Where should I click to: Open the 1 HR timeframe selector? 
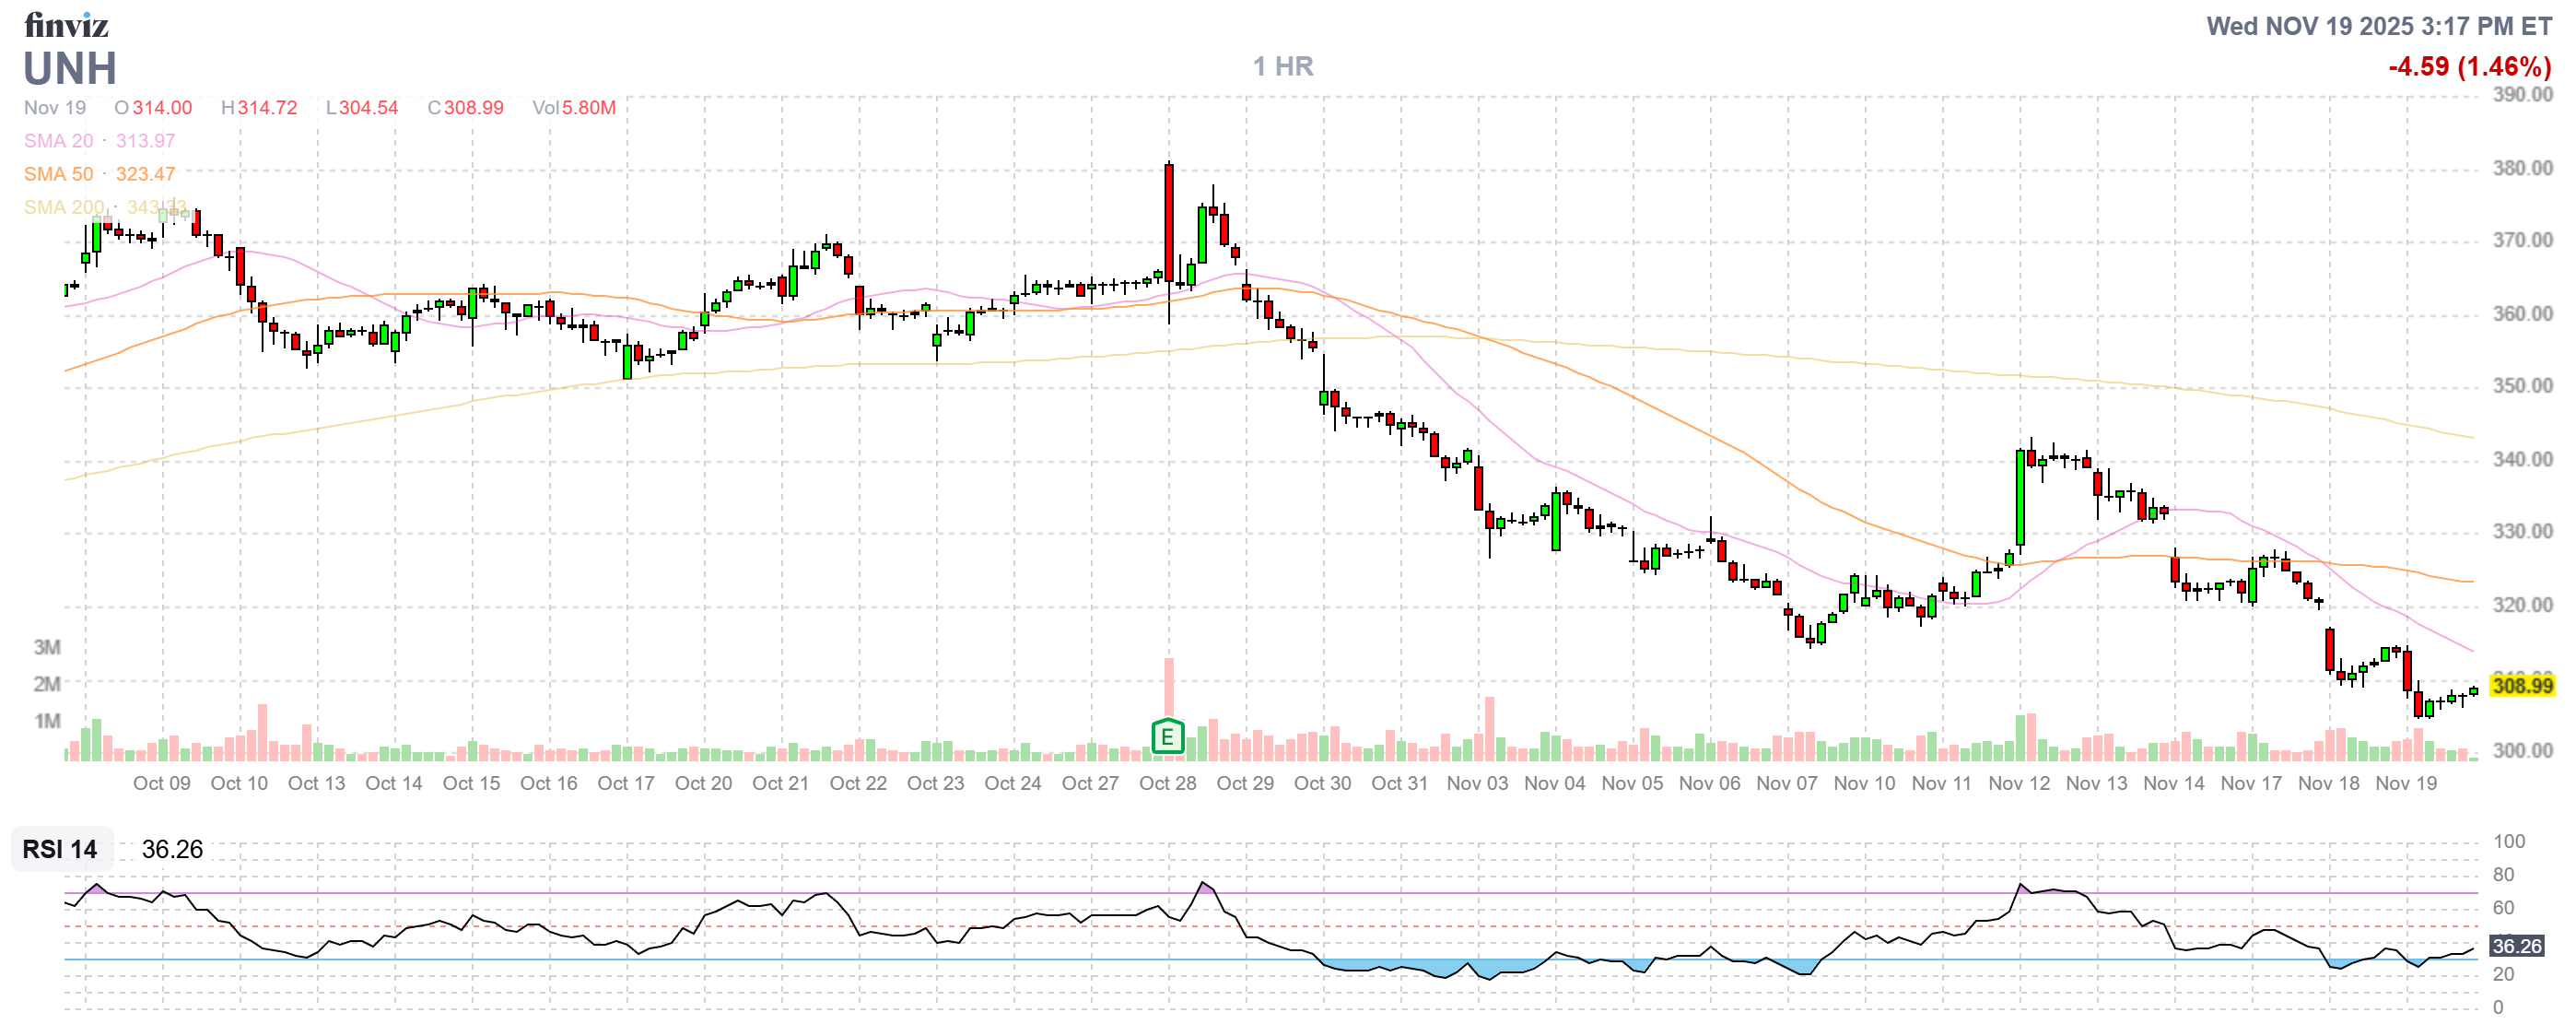(1283, 66)
